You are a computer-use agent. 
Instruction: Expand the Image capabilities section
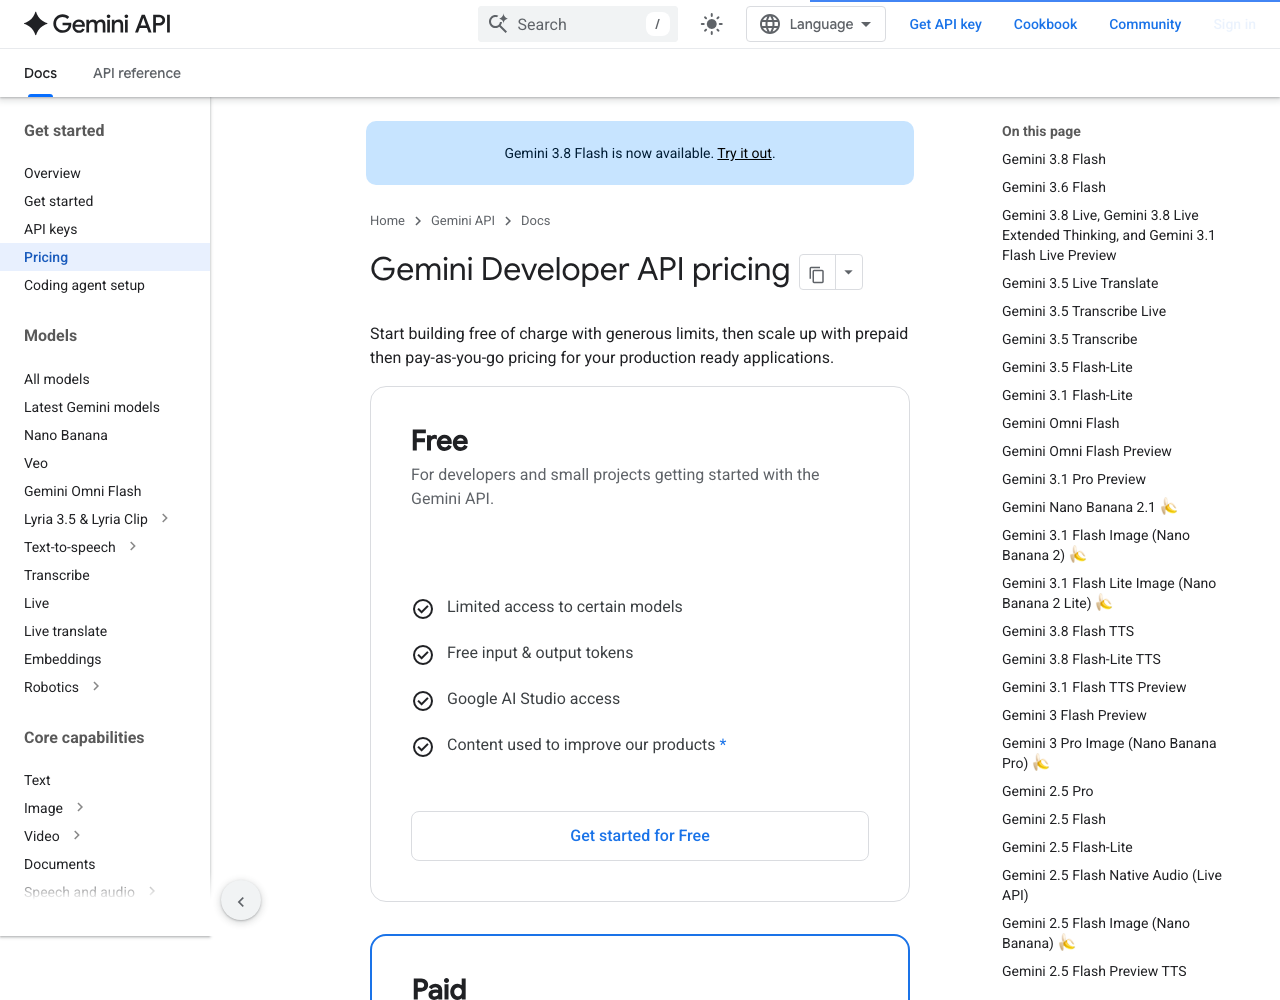[x=80, y=807]
